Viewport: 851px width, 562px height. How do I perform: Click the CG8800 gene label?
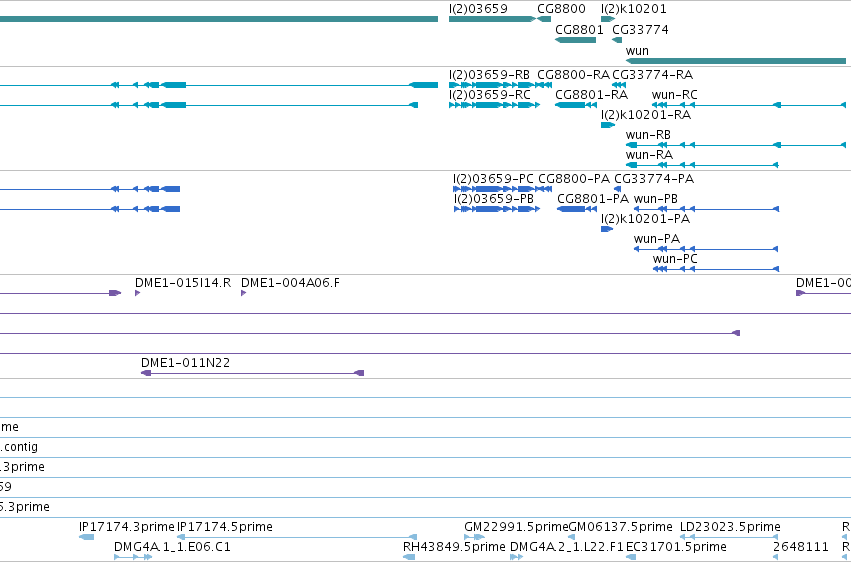click(x=561, y=9)
